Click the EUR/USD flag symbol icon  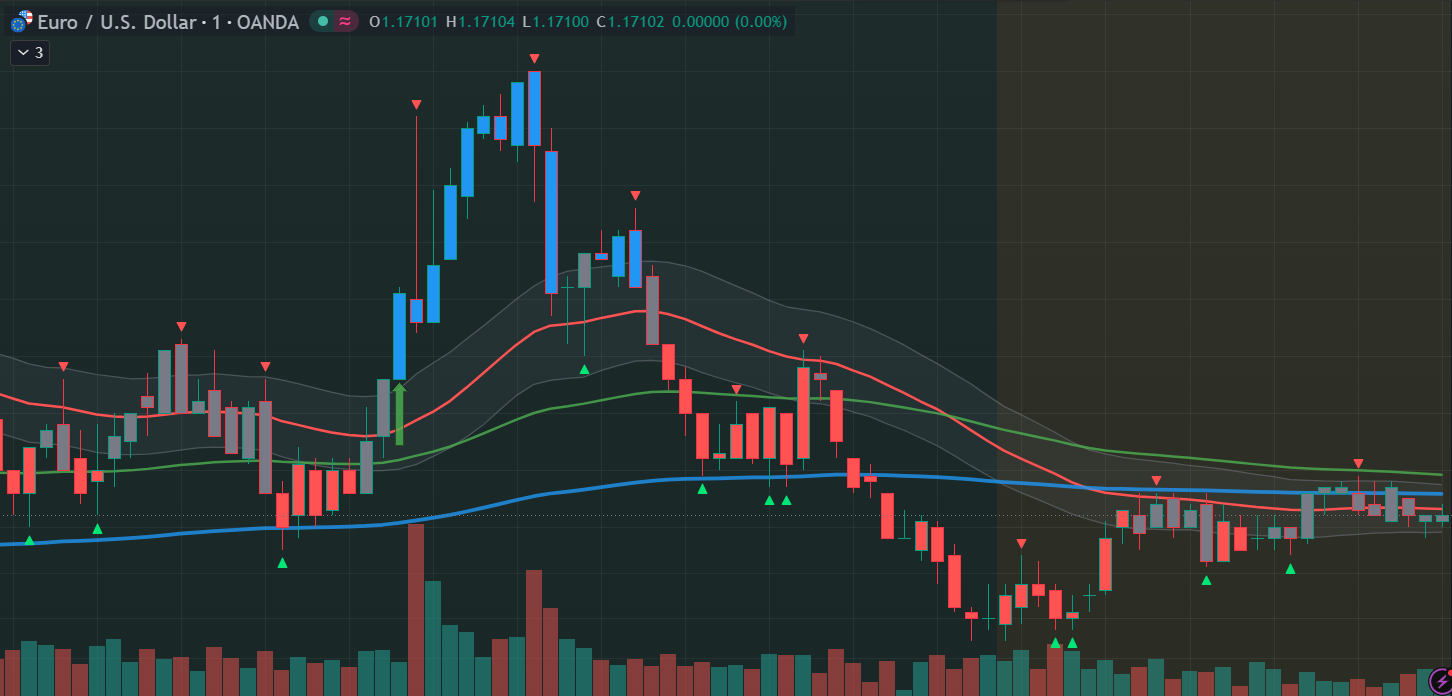[22, 21]
